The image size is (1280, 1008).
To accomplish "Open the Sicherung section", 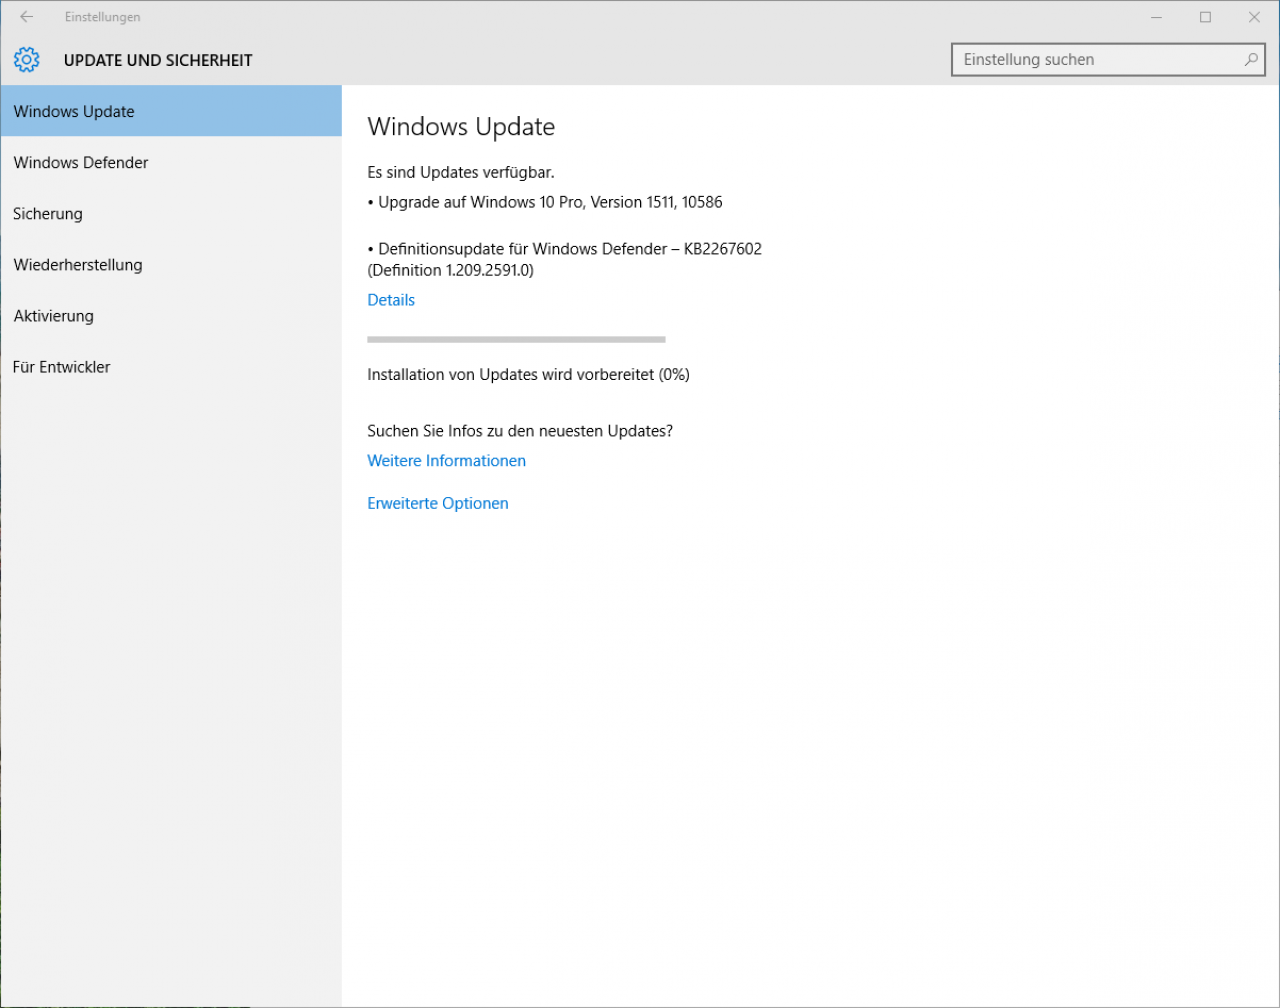I will (171, 213).
